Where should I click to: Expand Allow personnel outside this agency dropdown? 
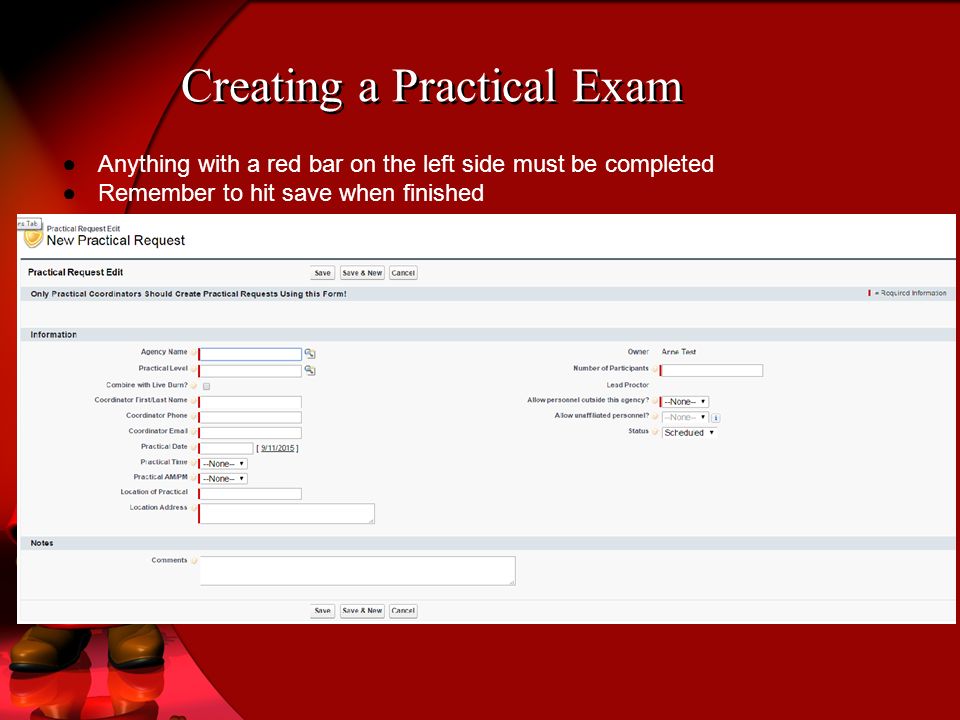(x=685, y=402)
